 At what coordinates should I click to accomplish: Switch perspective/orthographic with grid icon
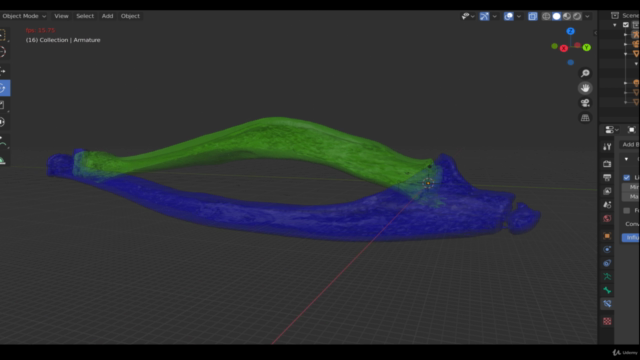point(585,118)
